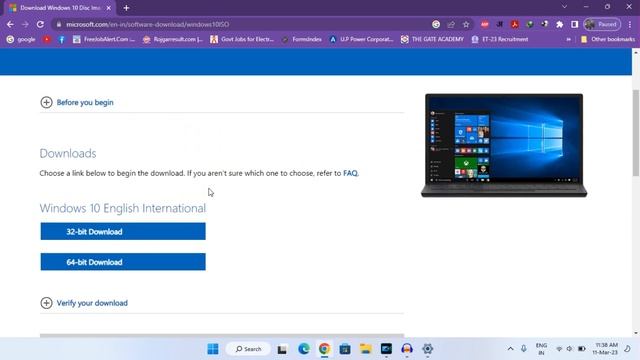The image size is (640, 360).
Task: Open Task View on the taskbar
Action: 282,349
